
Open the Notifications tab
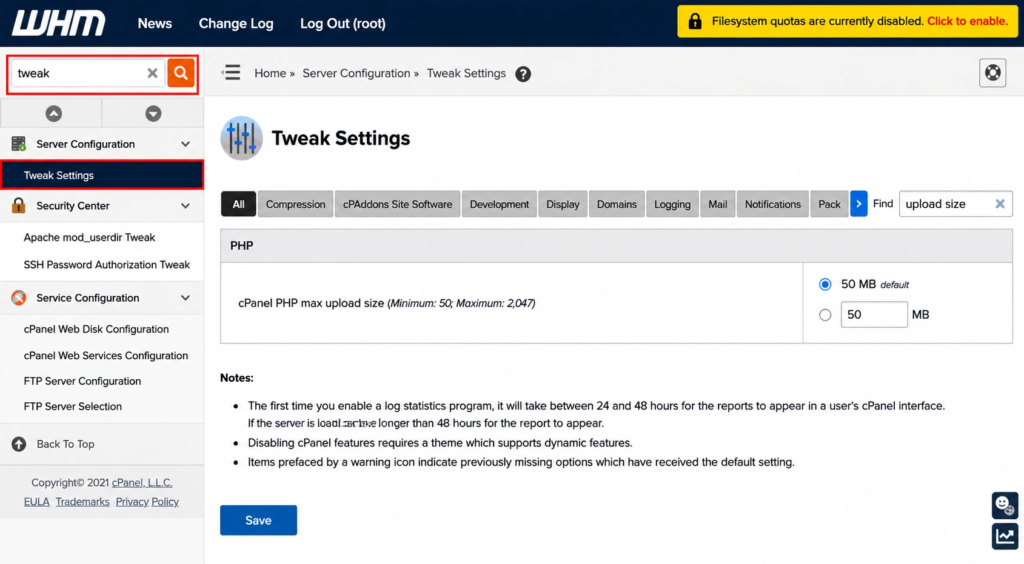[773, 204]
